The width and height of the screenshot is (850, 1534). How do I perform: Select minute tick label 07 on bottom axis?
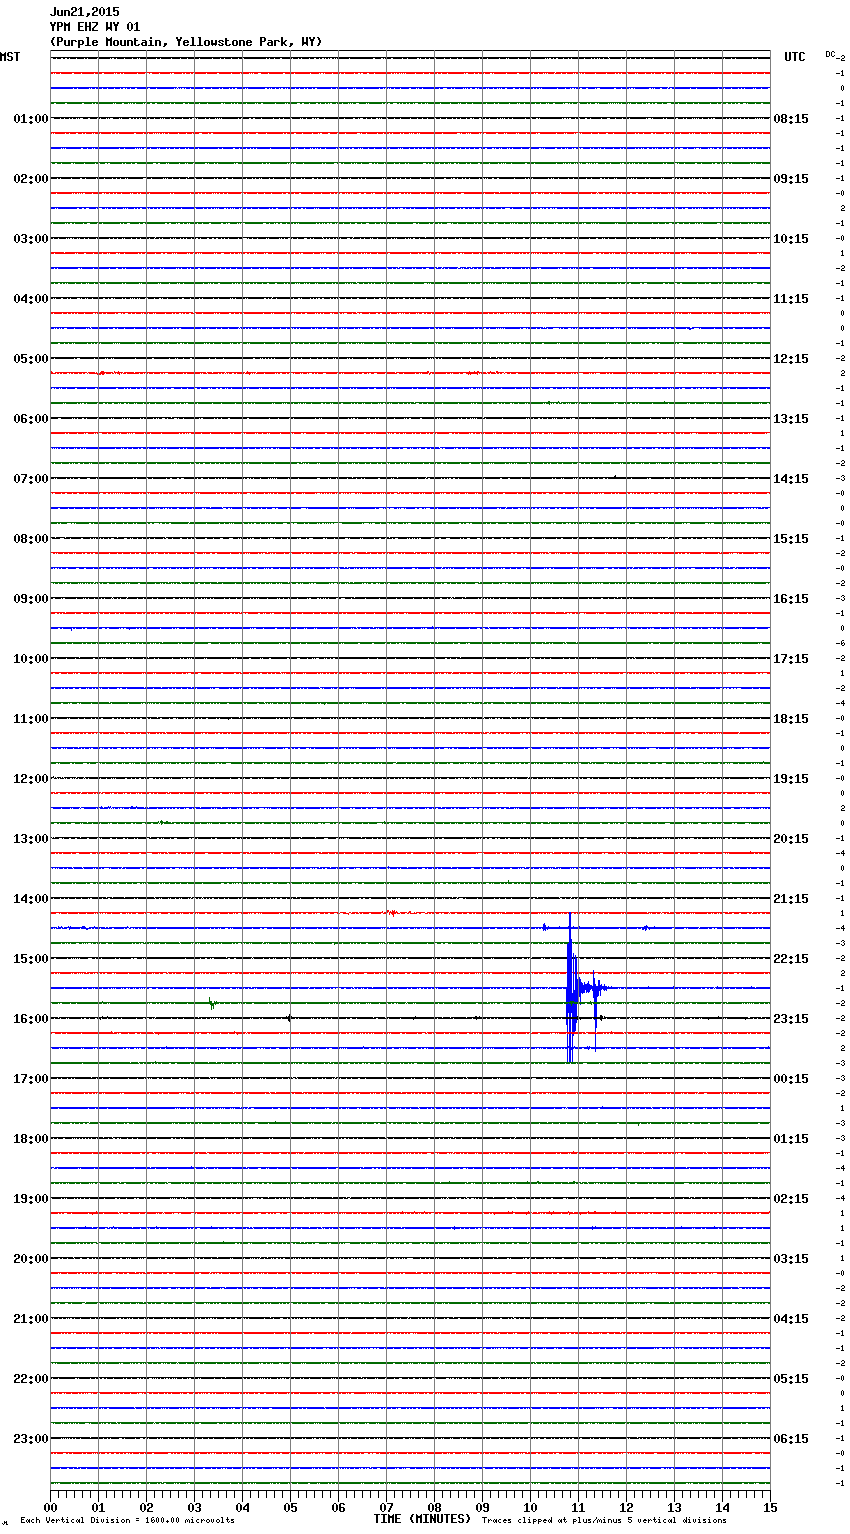pos(386,1507)
